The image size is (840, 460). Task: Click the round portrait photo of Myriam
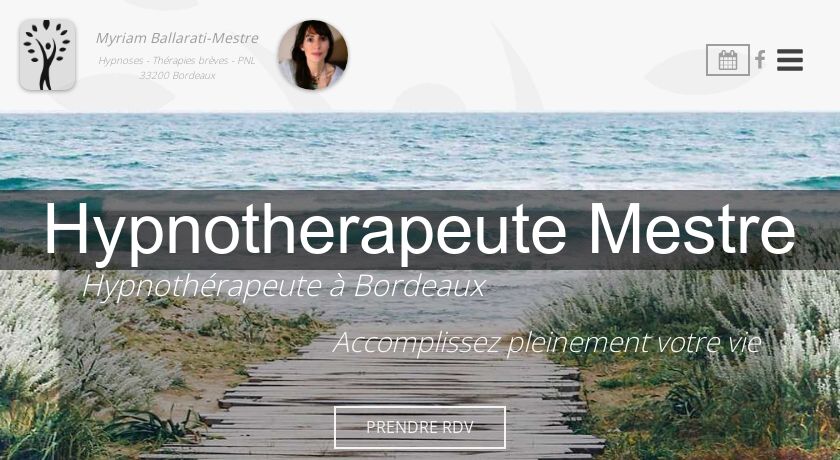click(x=313, y=55)
